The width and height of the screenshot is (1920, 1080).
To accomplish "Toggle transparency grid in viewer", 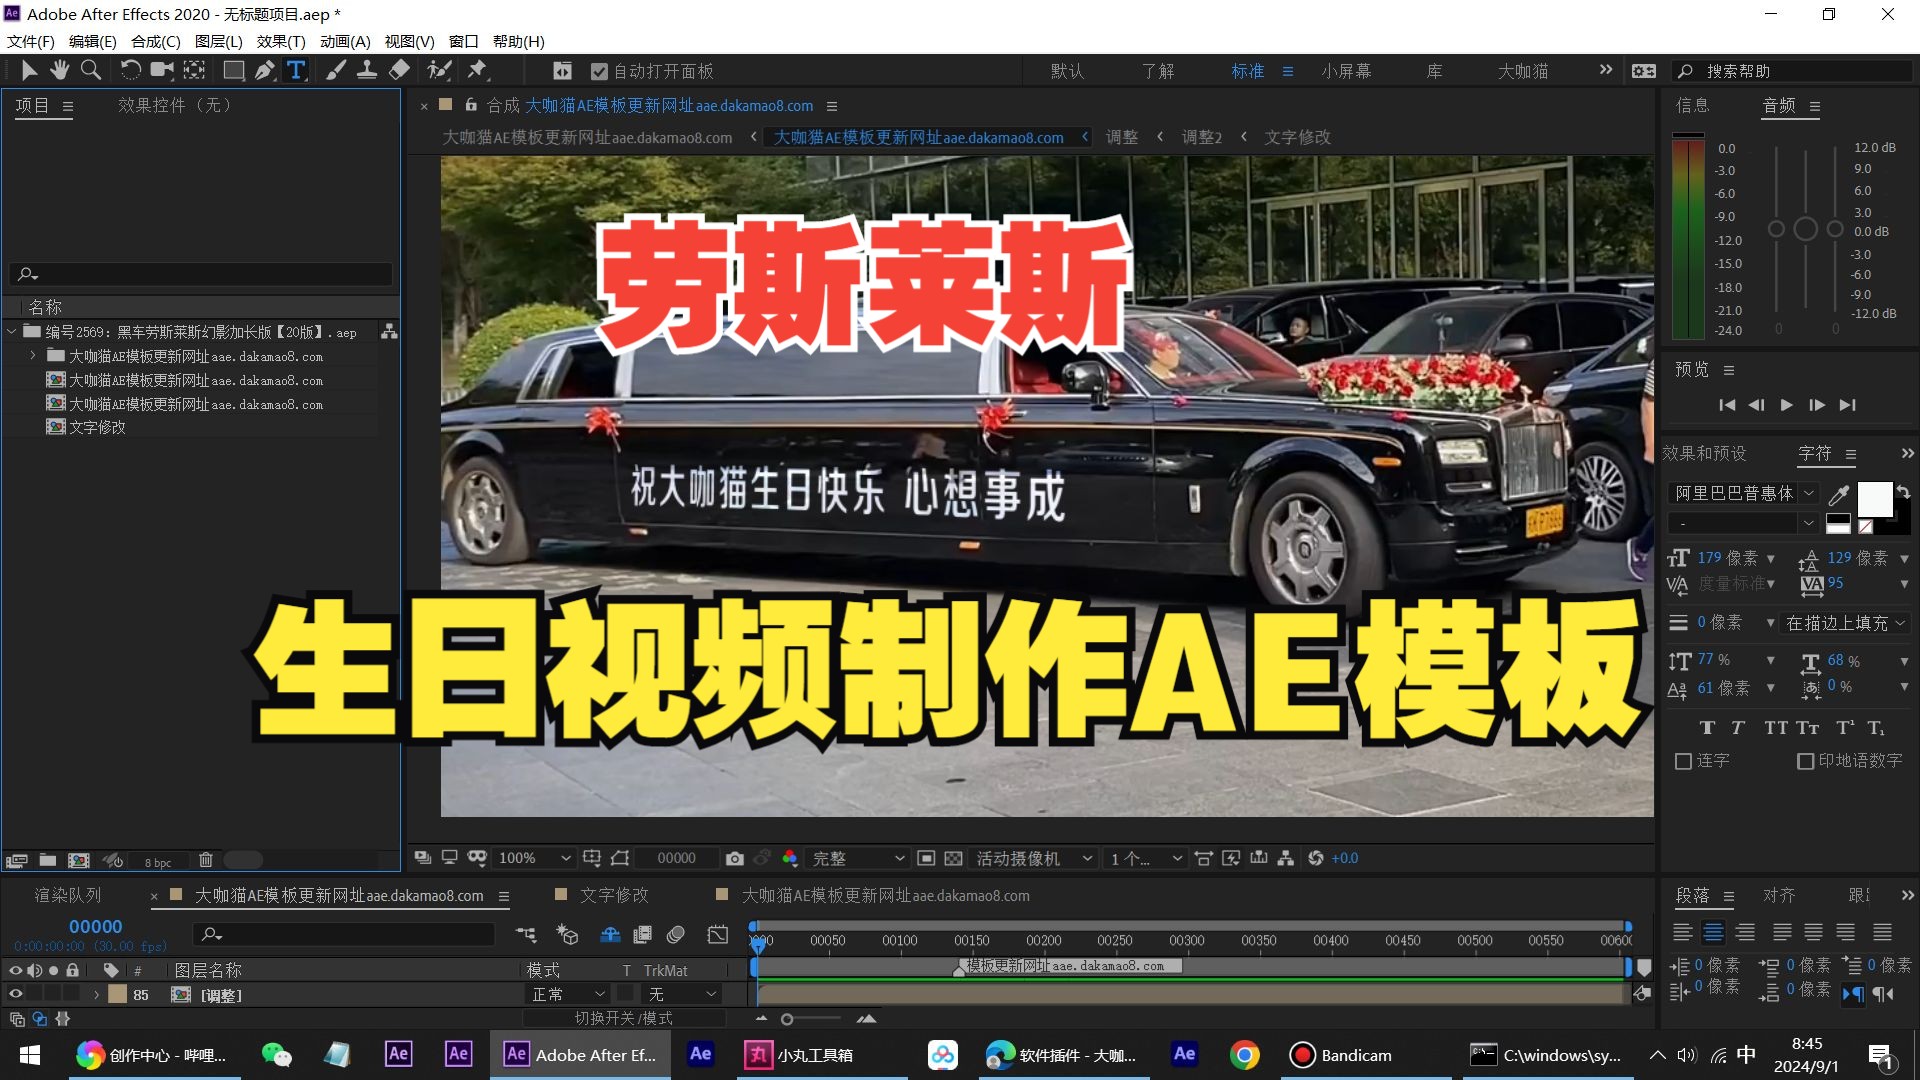I will [x=954, y=858].
